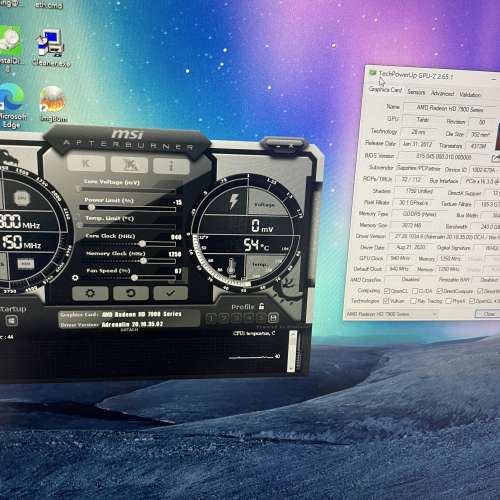
Task: Click the Power Limit slider handle
Action: [91, 208]
